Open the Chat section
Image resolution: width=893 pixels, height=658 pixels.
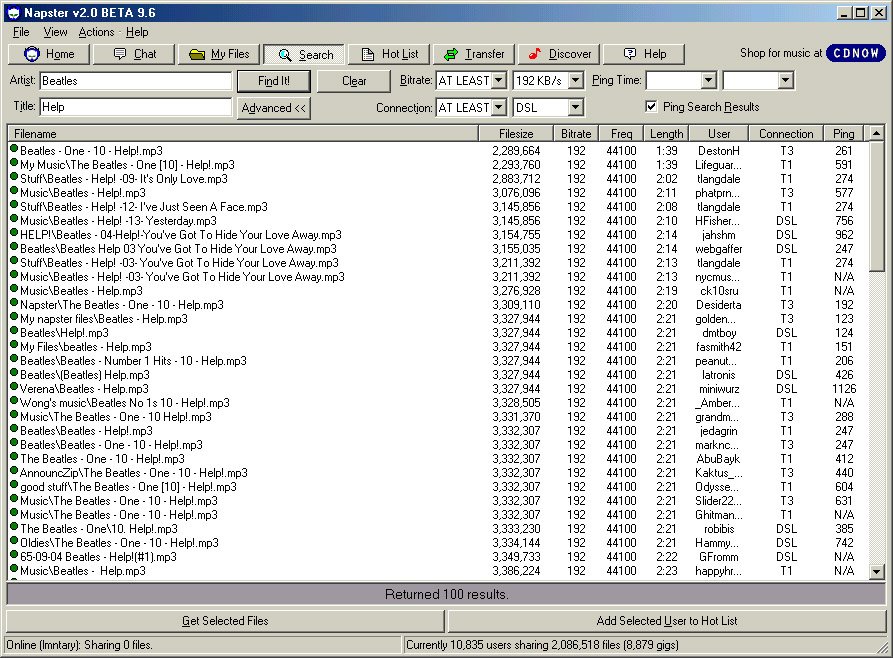(134, 54)
